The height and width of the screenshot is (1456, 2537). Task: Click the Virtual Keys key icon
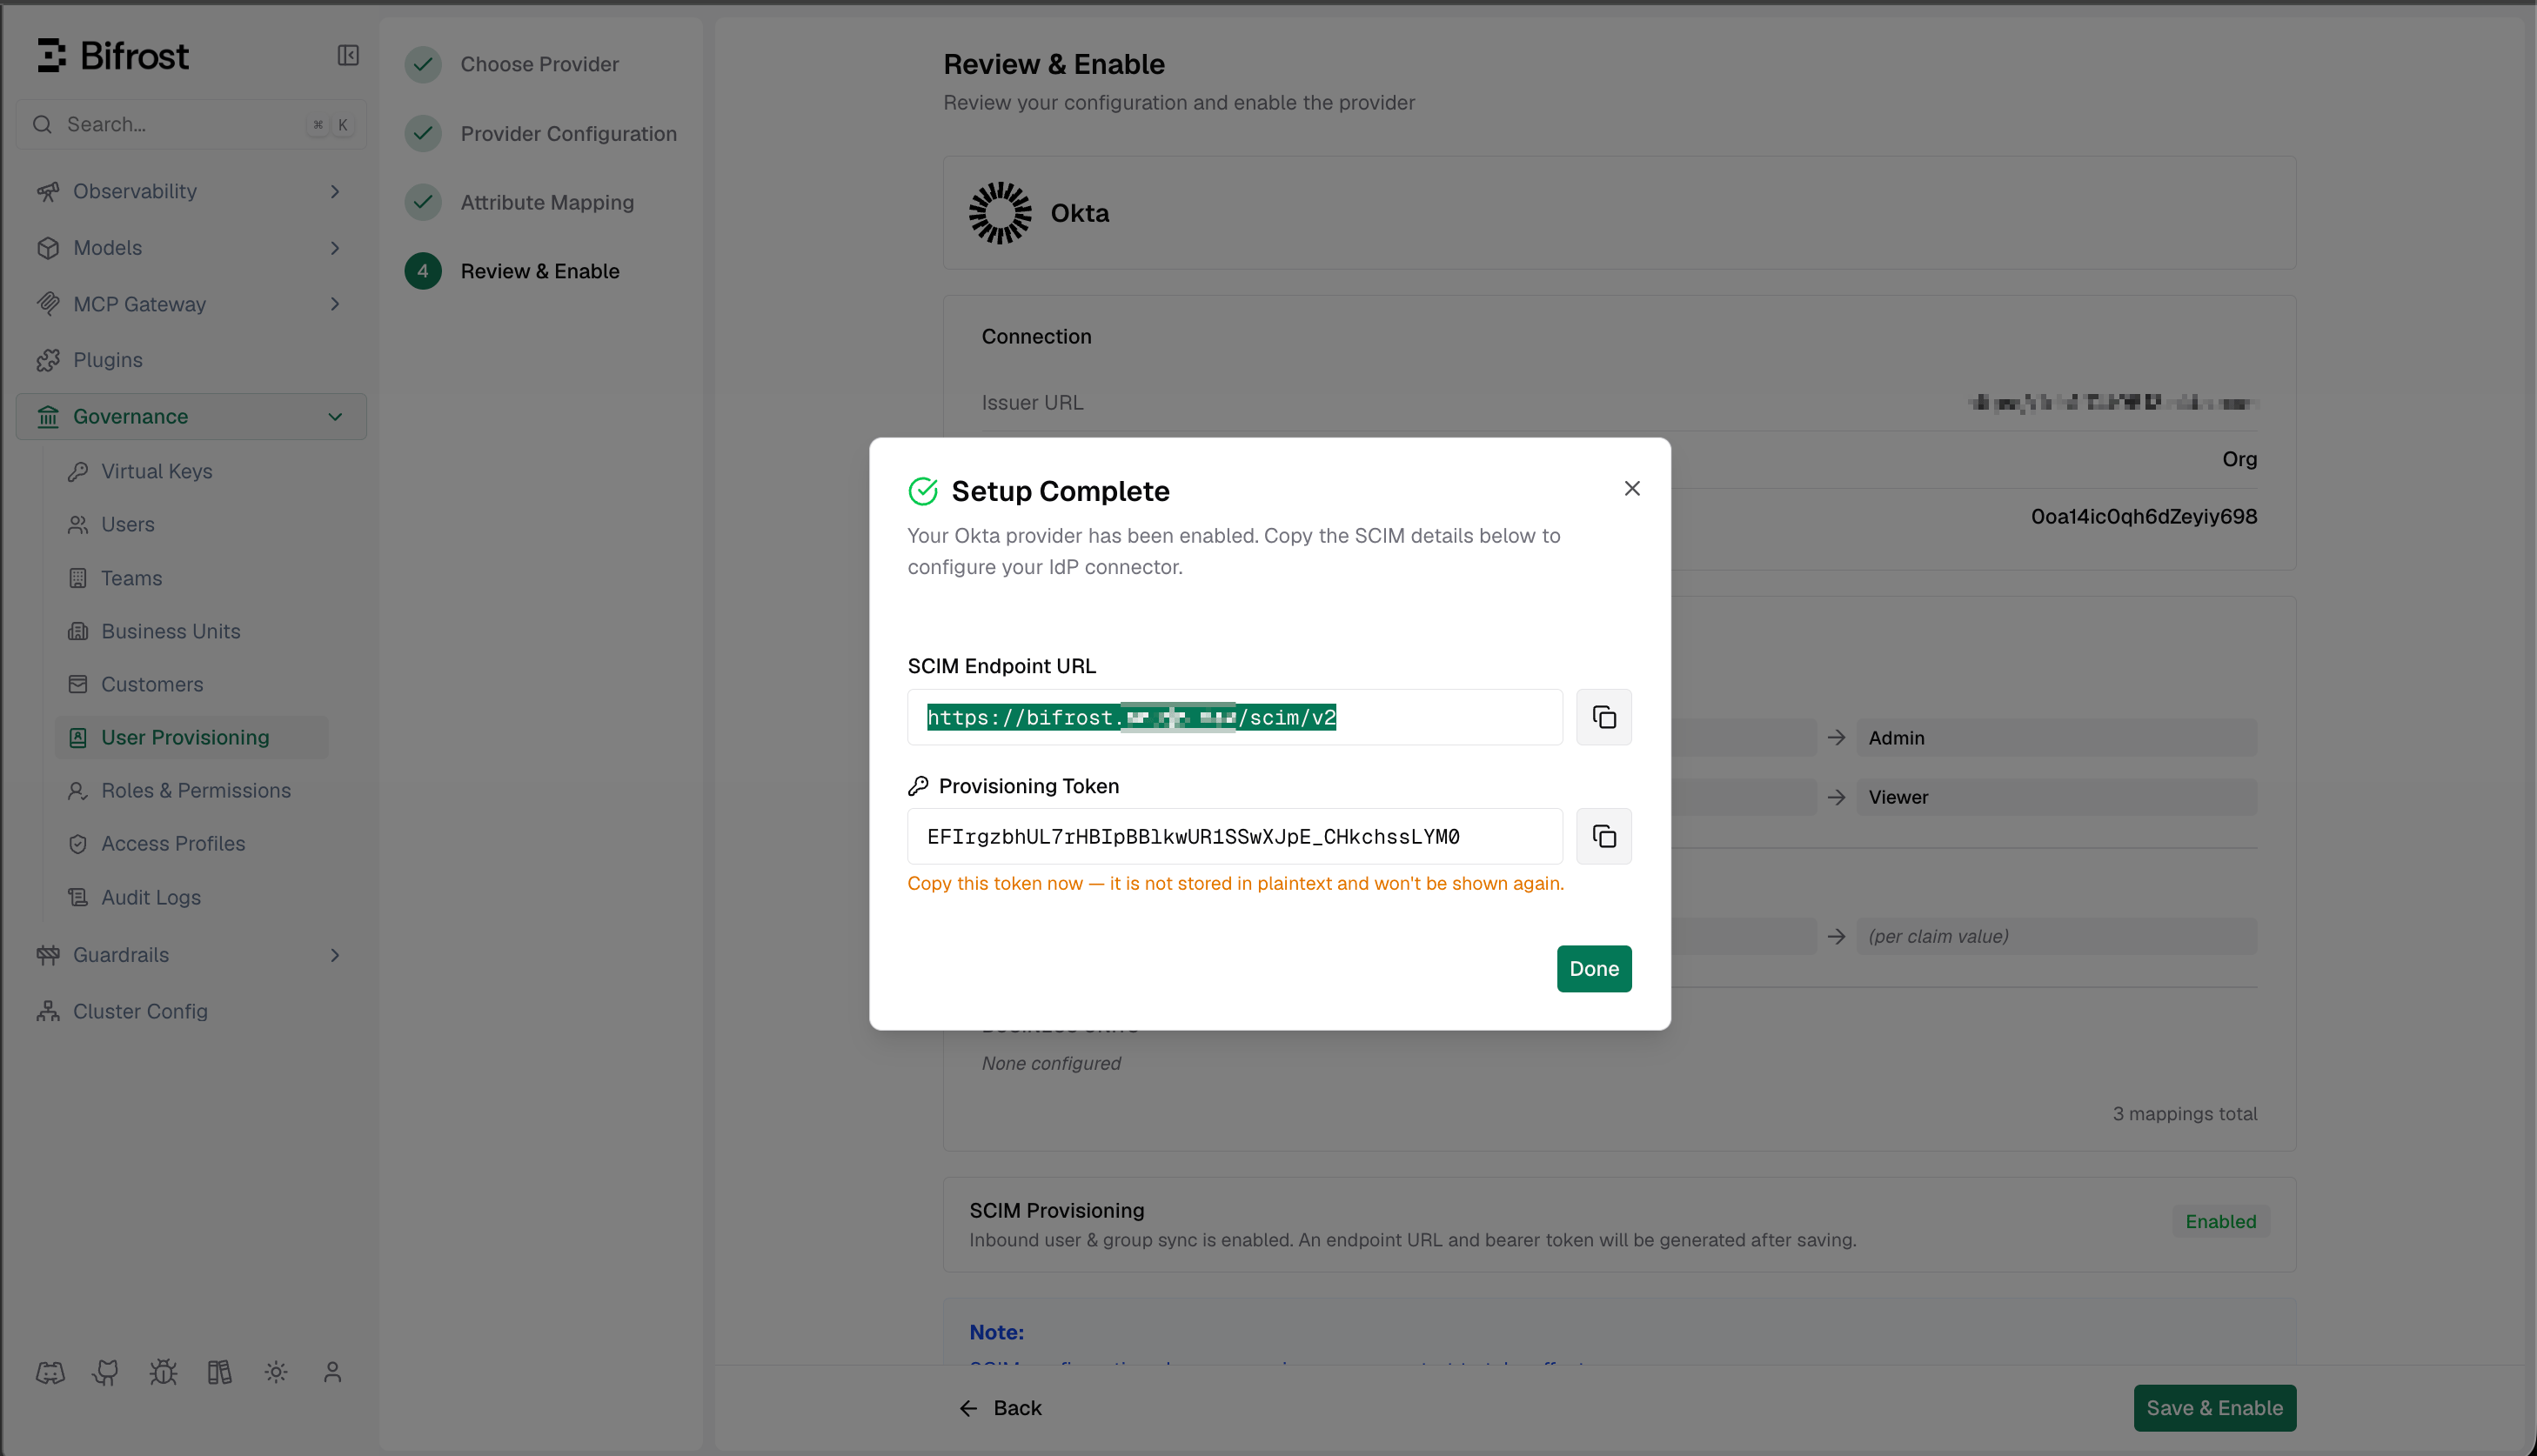click(x=77, y=471)
